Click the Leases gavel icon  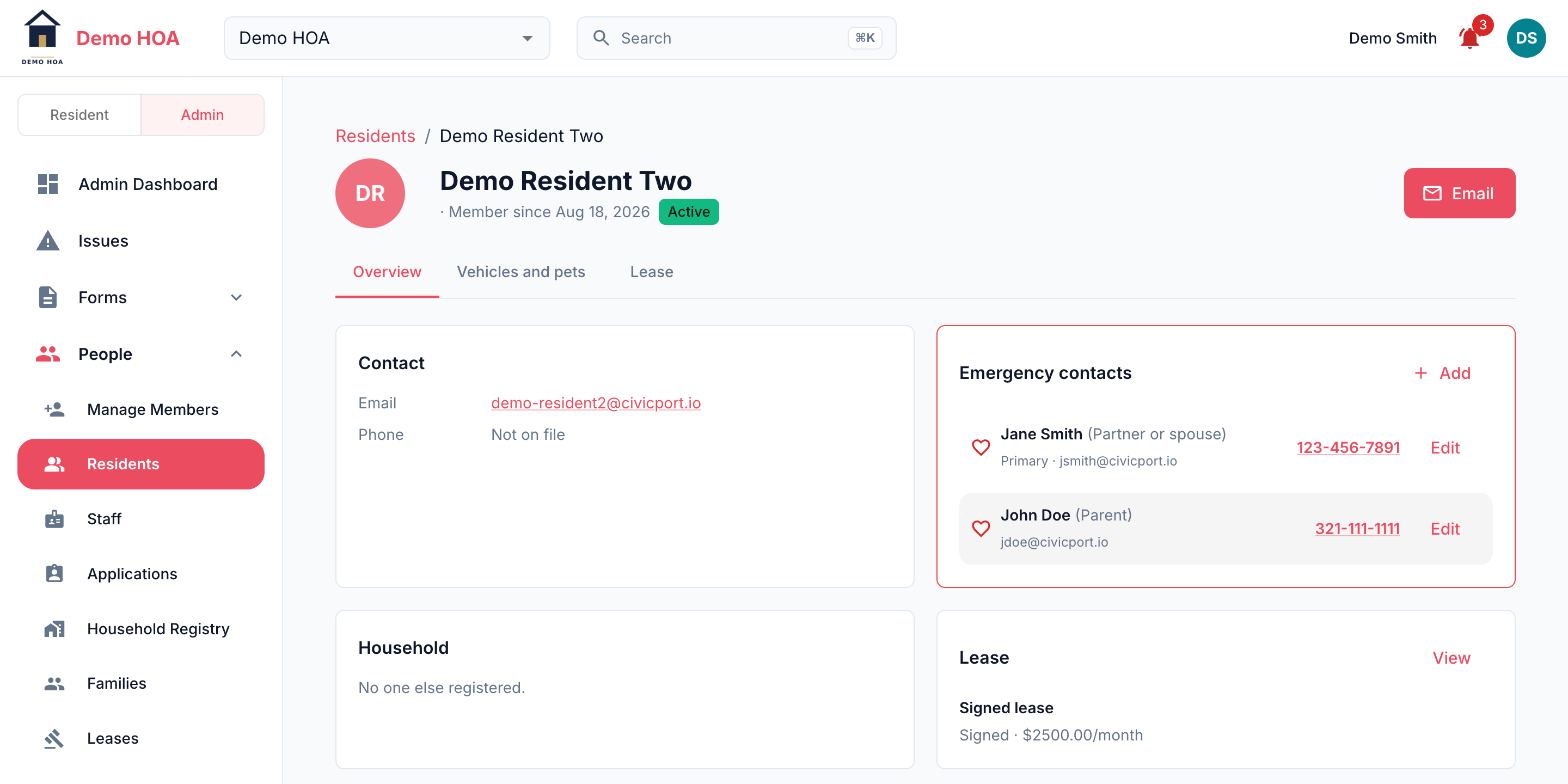(54, 739)
